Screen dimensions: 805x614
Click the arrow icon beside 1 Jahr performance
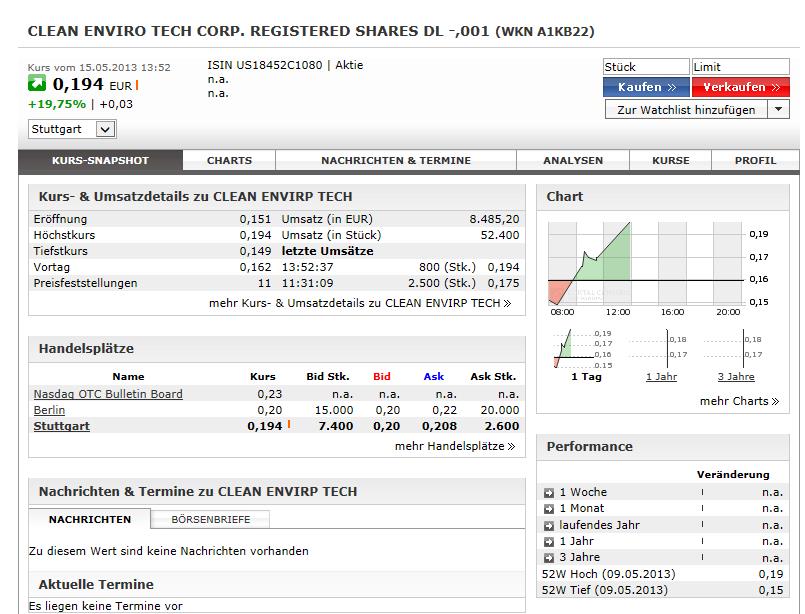pyautogui.click(x=549, y=540)
